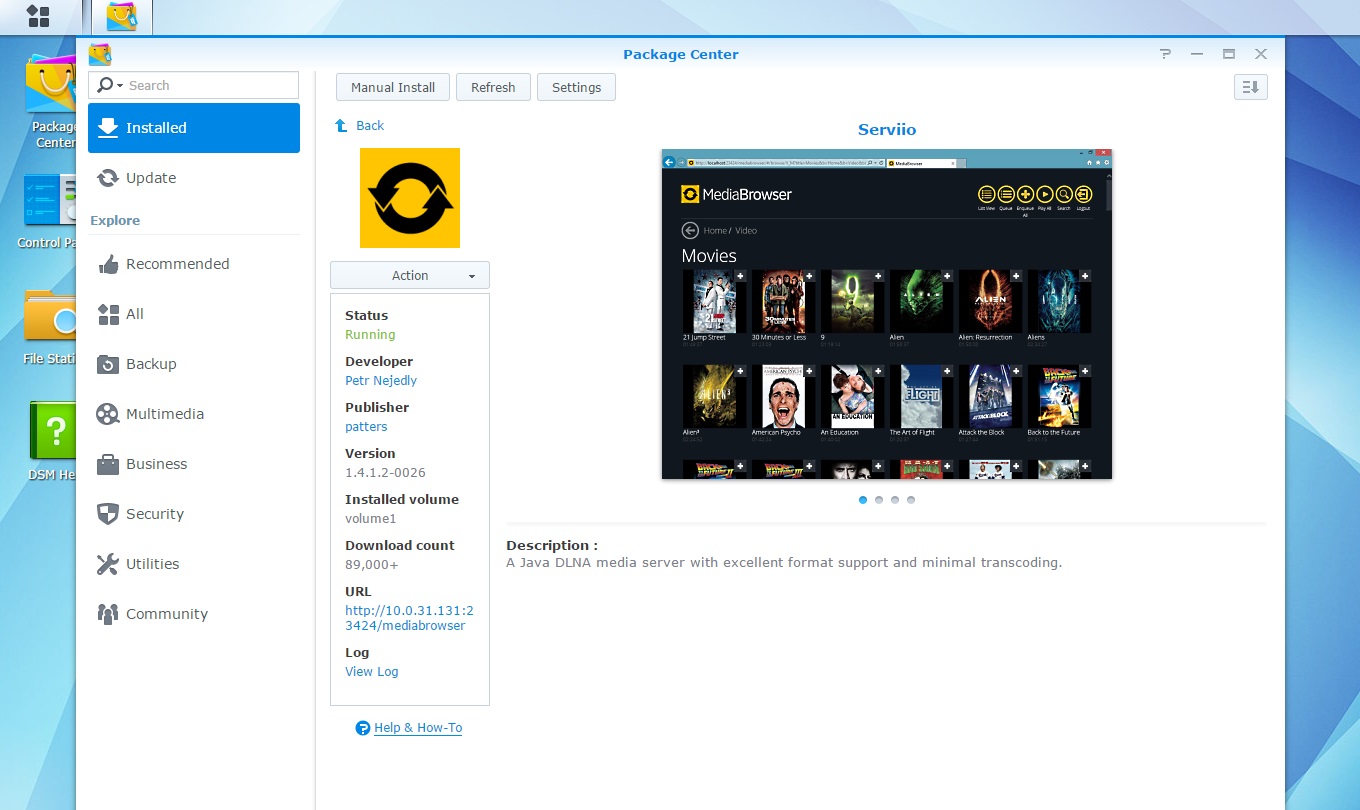The width and height of the screenshot is (1360, 810).
Task: Select the third screenshot pager dot
Action: coord(895,500)
